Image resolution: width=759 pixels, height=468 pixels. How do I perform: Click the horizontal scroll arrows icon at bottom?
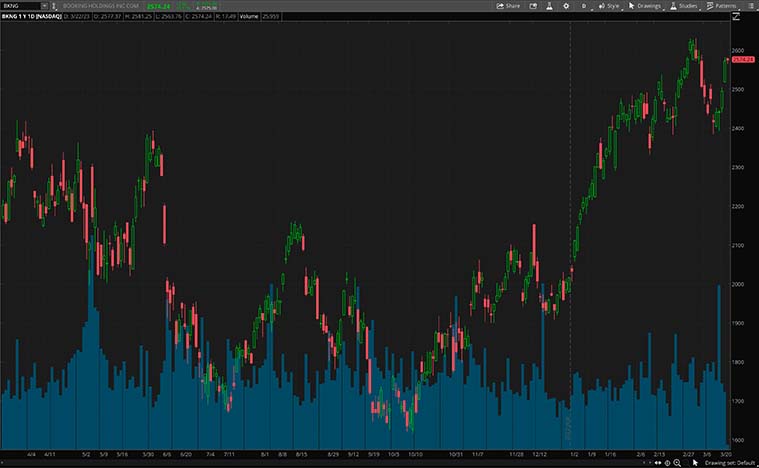658,463
